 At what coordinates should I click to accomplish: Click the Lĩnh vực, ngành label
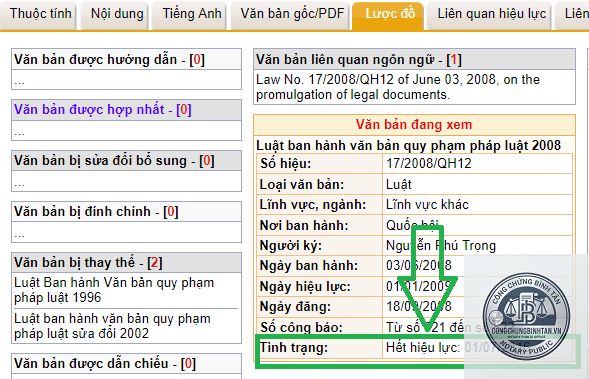[x=313, y=205]
